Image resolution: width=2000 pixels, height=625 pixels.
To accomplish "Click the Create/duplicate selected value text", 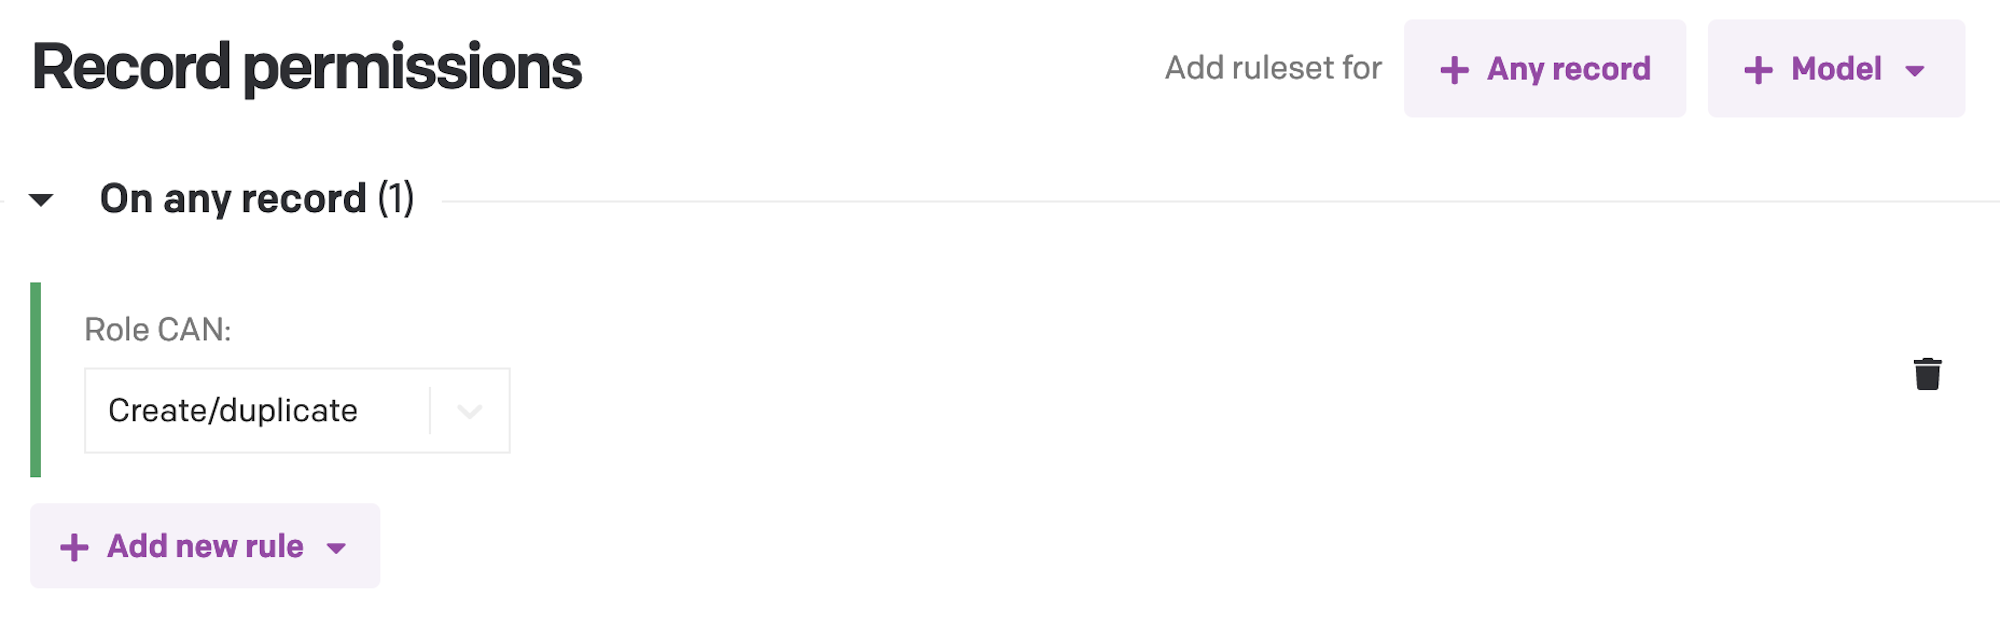I will click(233, 411).
